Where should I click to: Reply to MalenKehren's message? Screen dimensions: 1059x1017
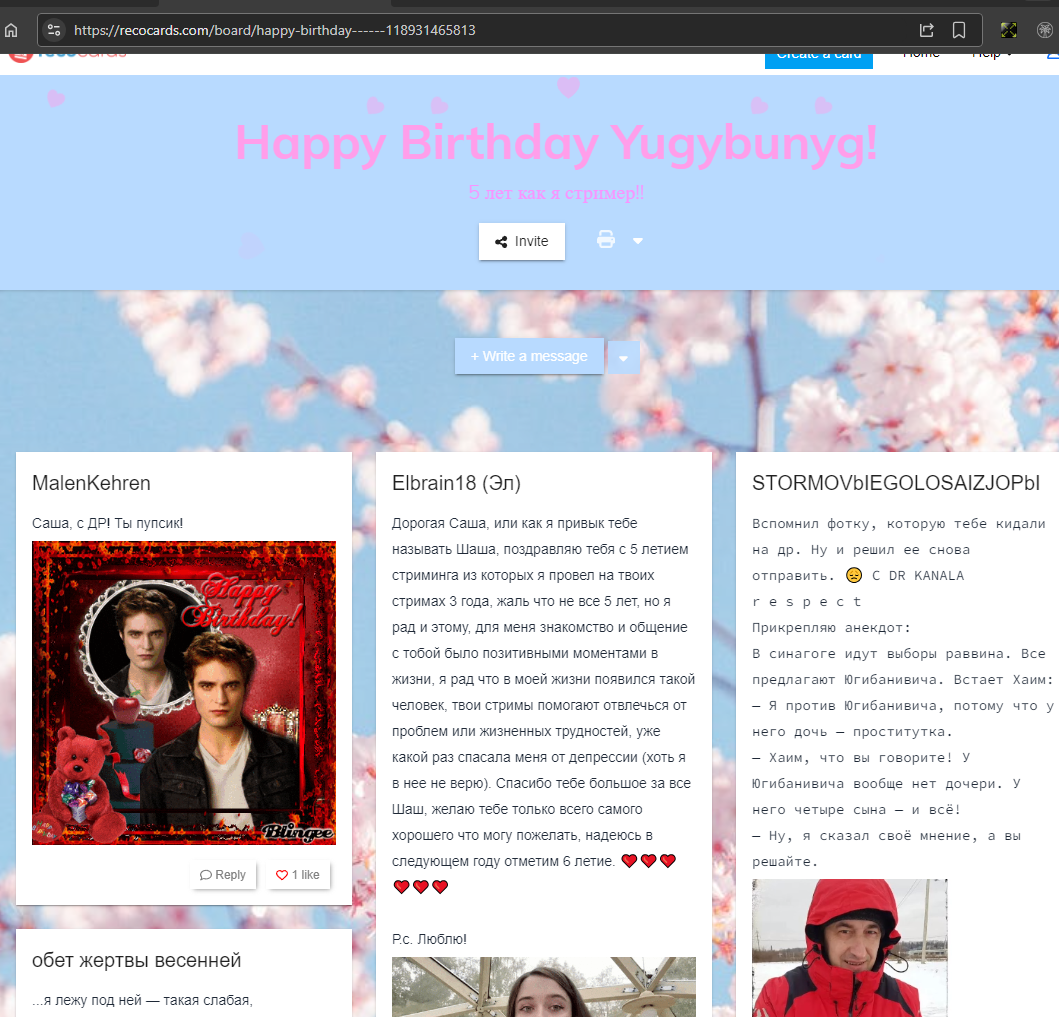[x=223, y=875]
